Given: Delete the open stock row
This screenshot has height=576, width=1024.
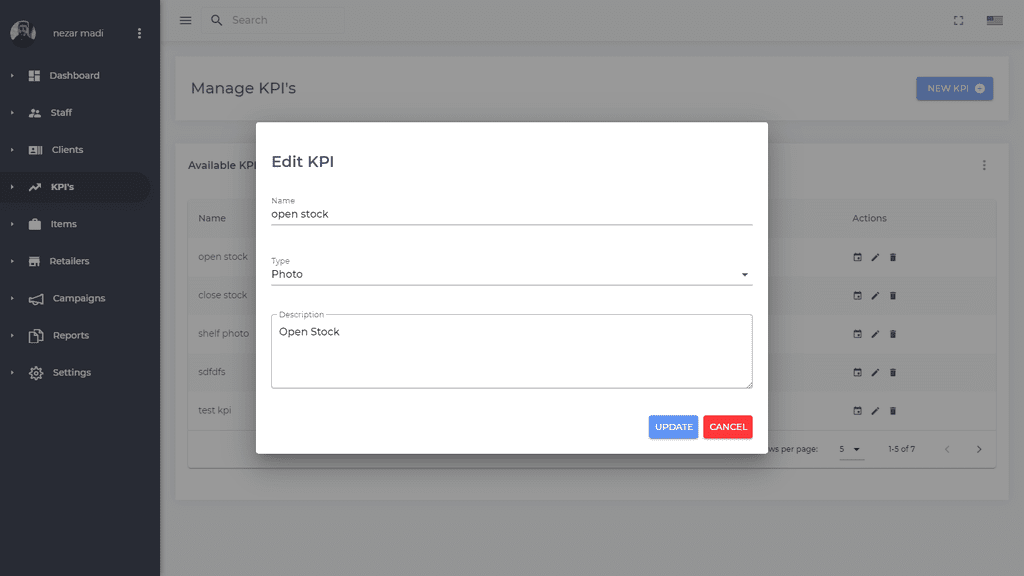Looking at the screenshot, I should (893, 257).
